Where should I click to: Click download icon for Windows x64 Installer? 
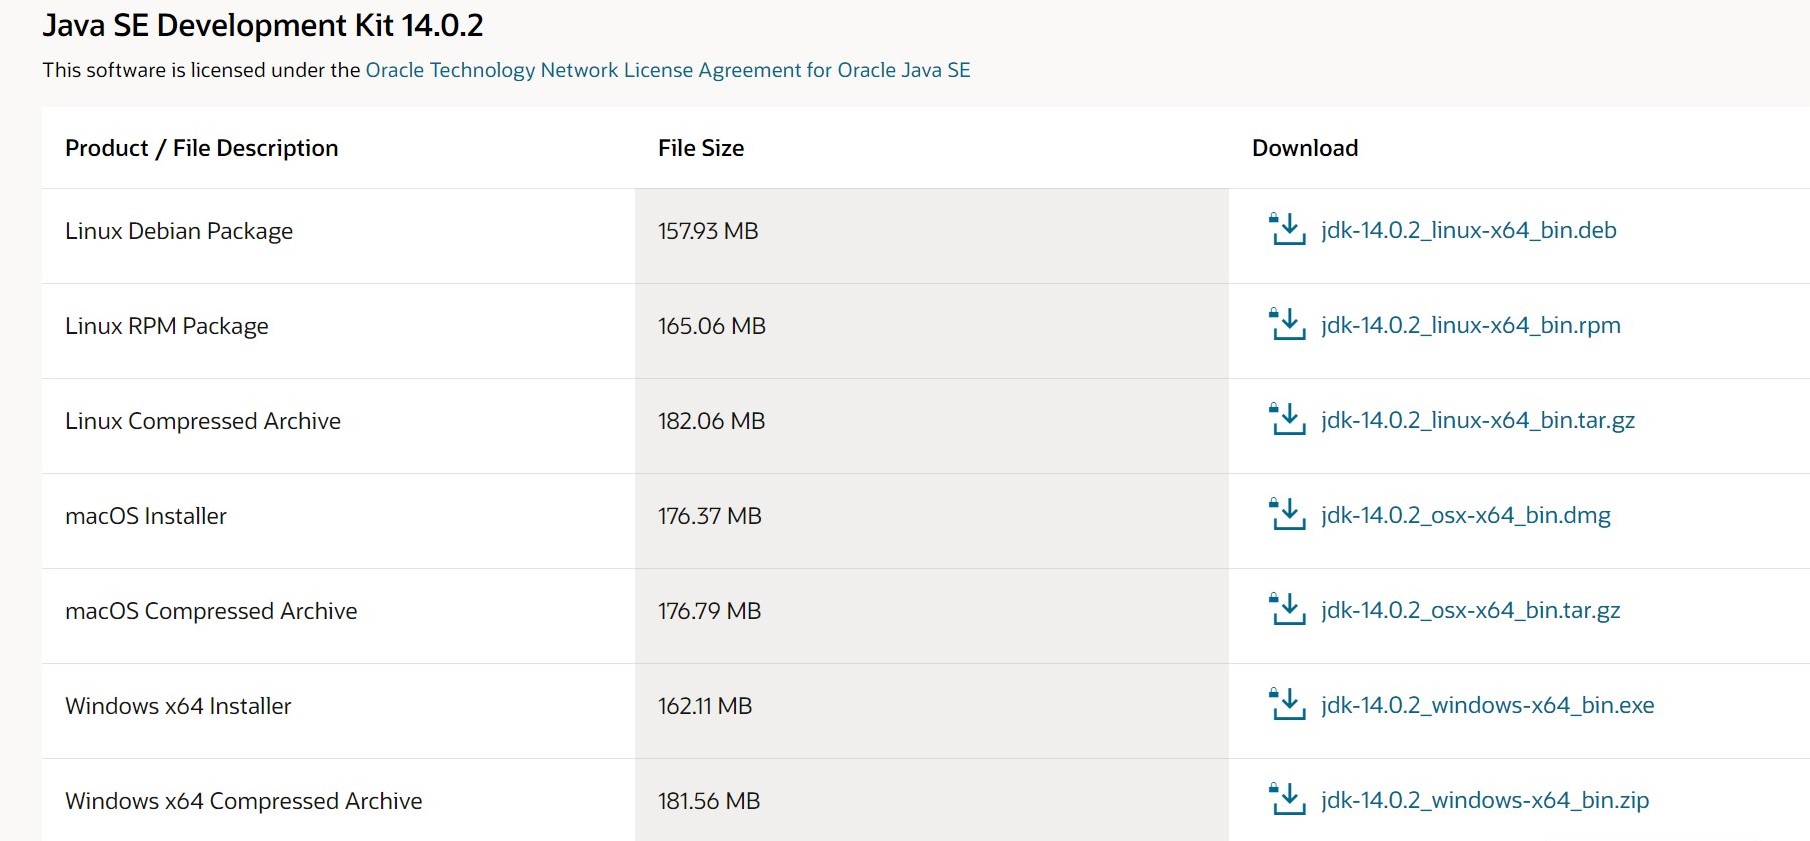click(x=1287, y=705)
